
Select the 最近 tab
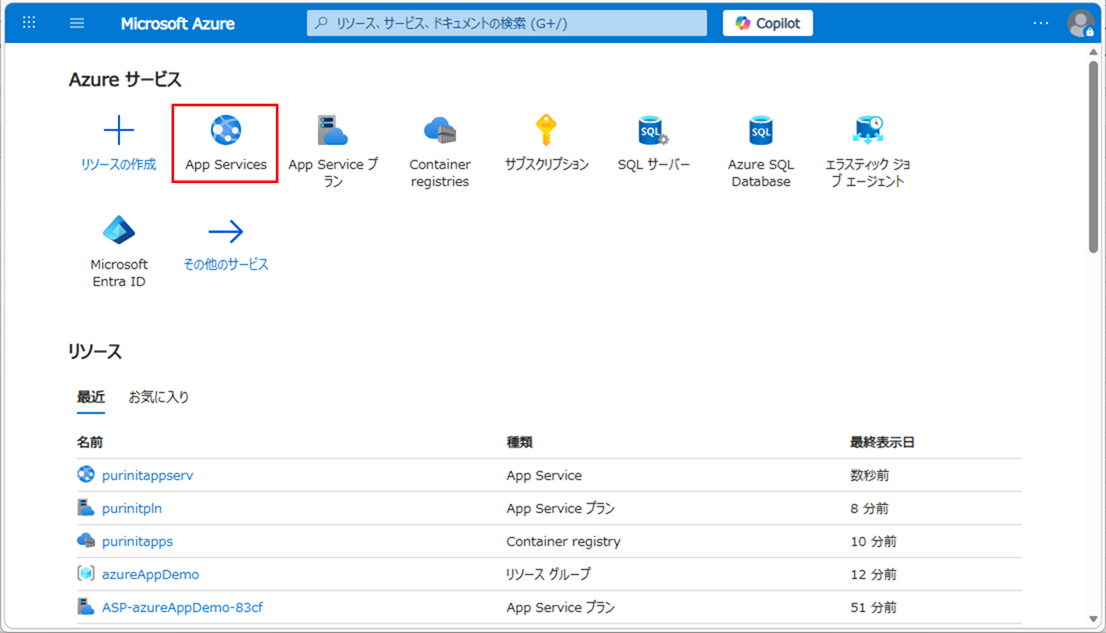92,397
